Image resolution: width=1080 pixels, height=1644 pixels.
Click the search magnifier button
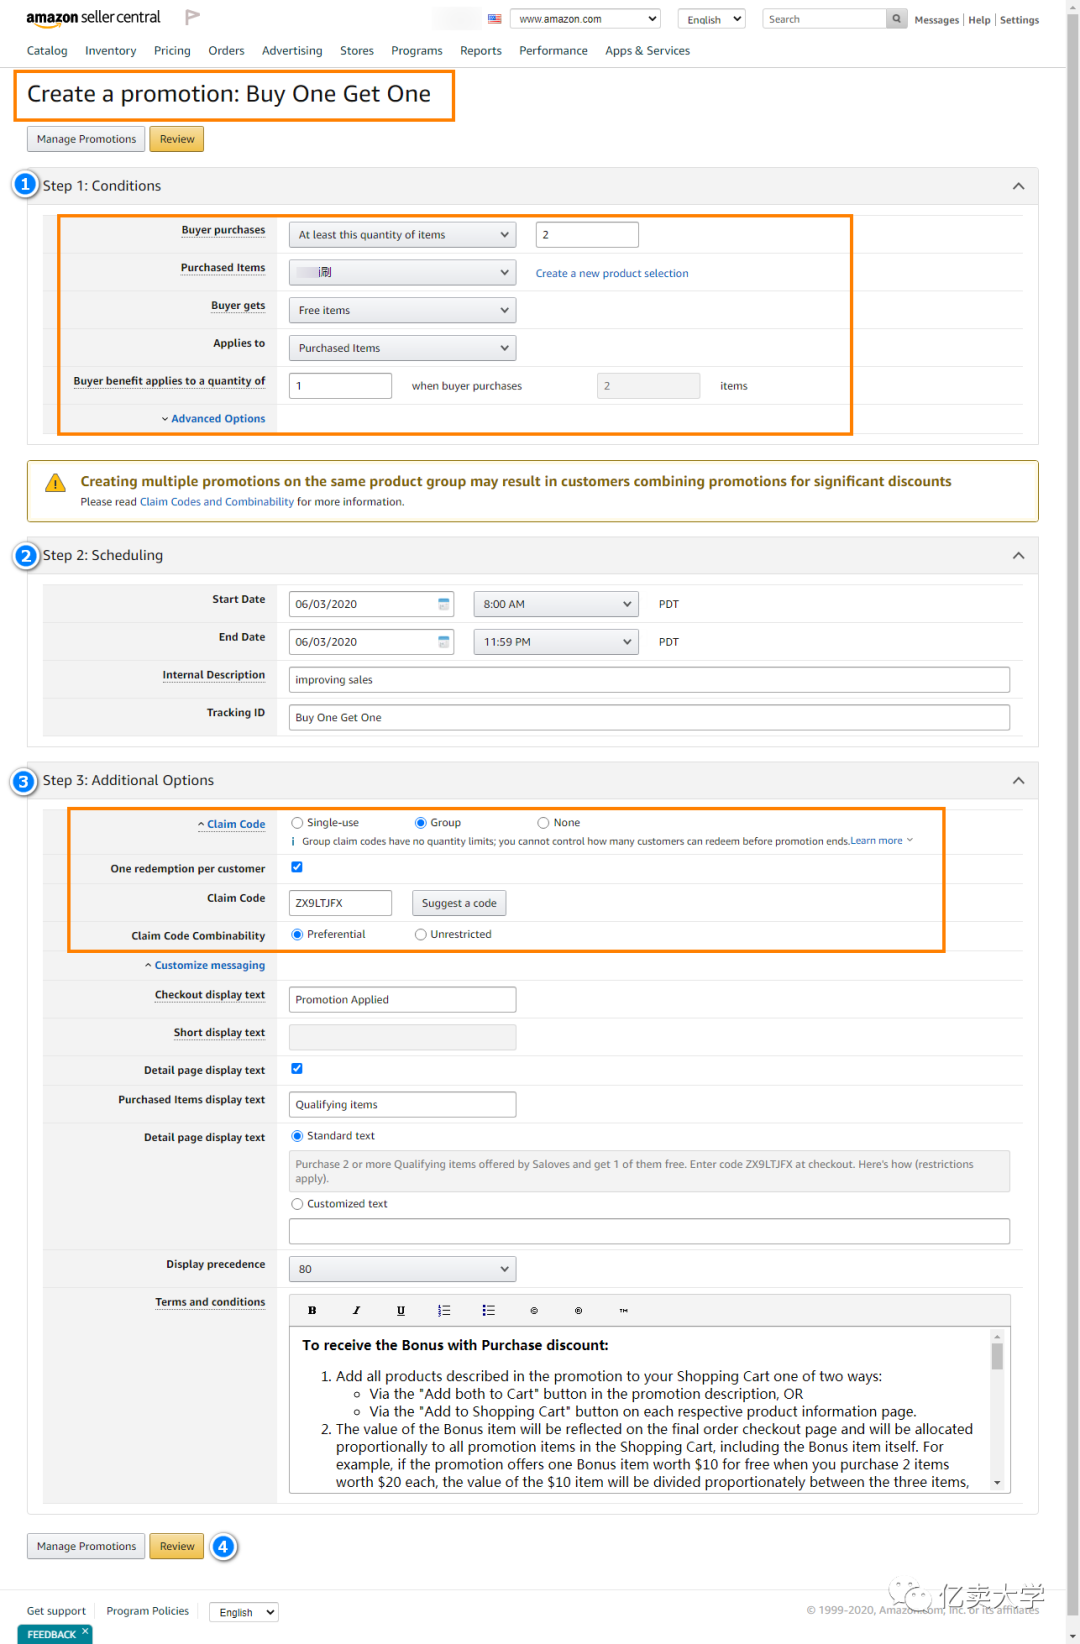coord(897,19)
